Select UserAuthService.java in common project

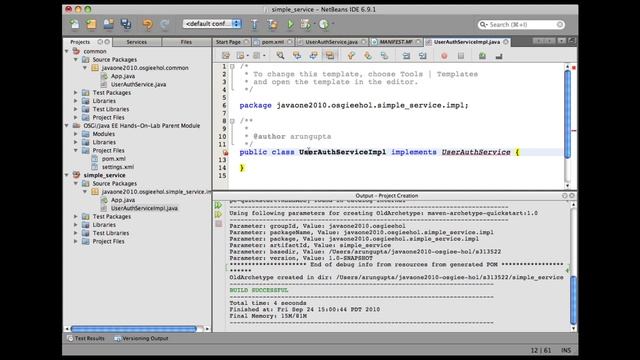[x=138, y=84]
